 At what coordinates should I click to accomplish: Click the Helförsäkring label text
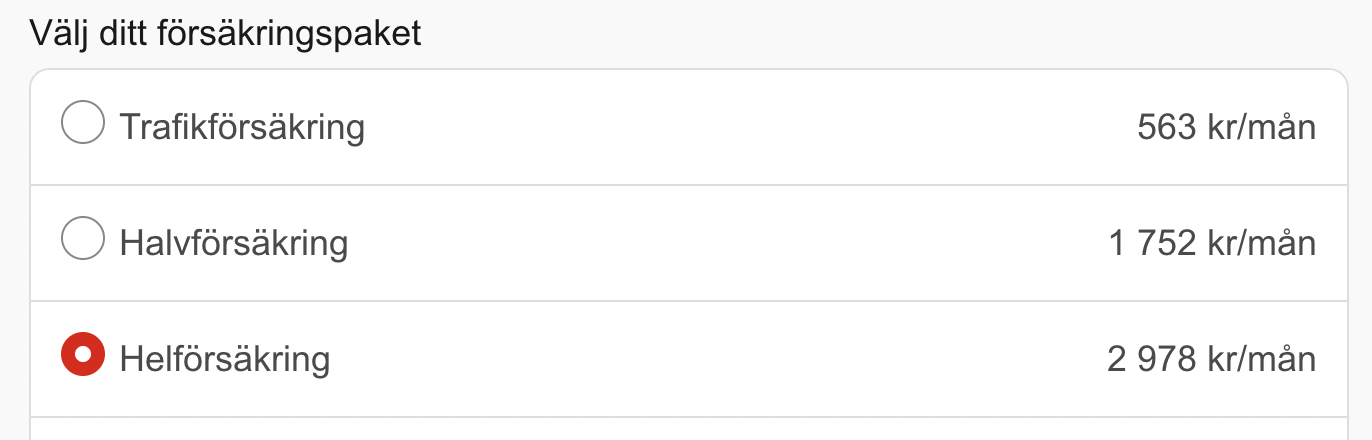coord(225,359)
